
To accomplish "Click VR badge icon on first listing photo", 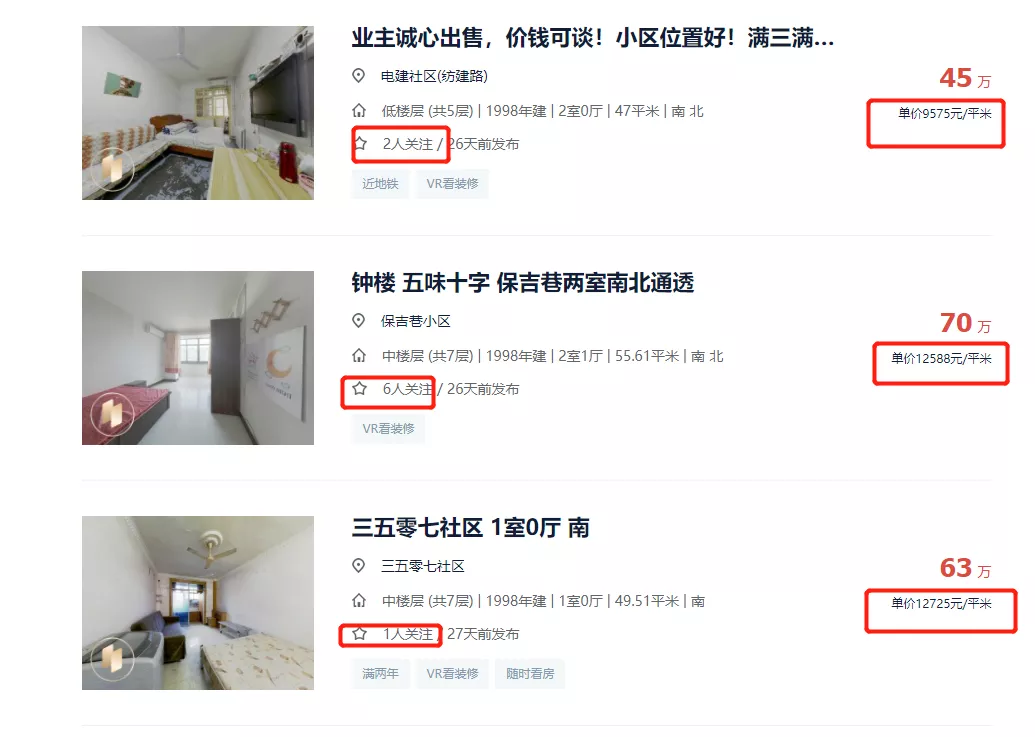I will pyautogui.click(x=112, y=169).
